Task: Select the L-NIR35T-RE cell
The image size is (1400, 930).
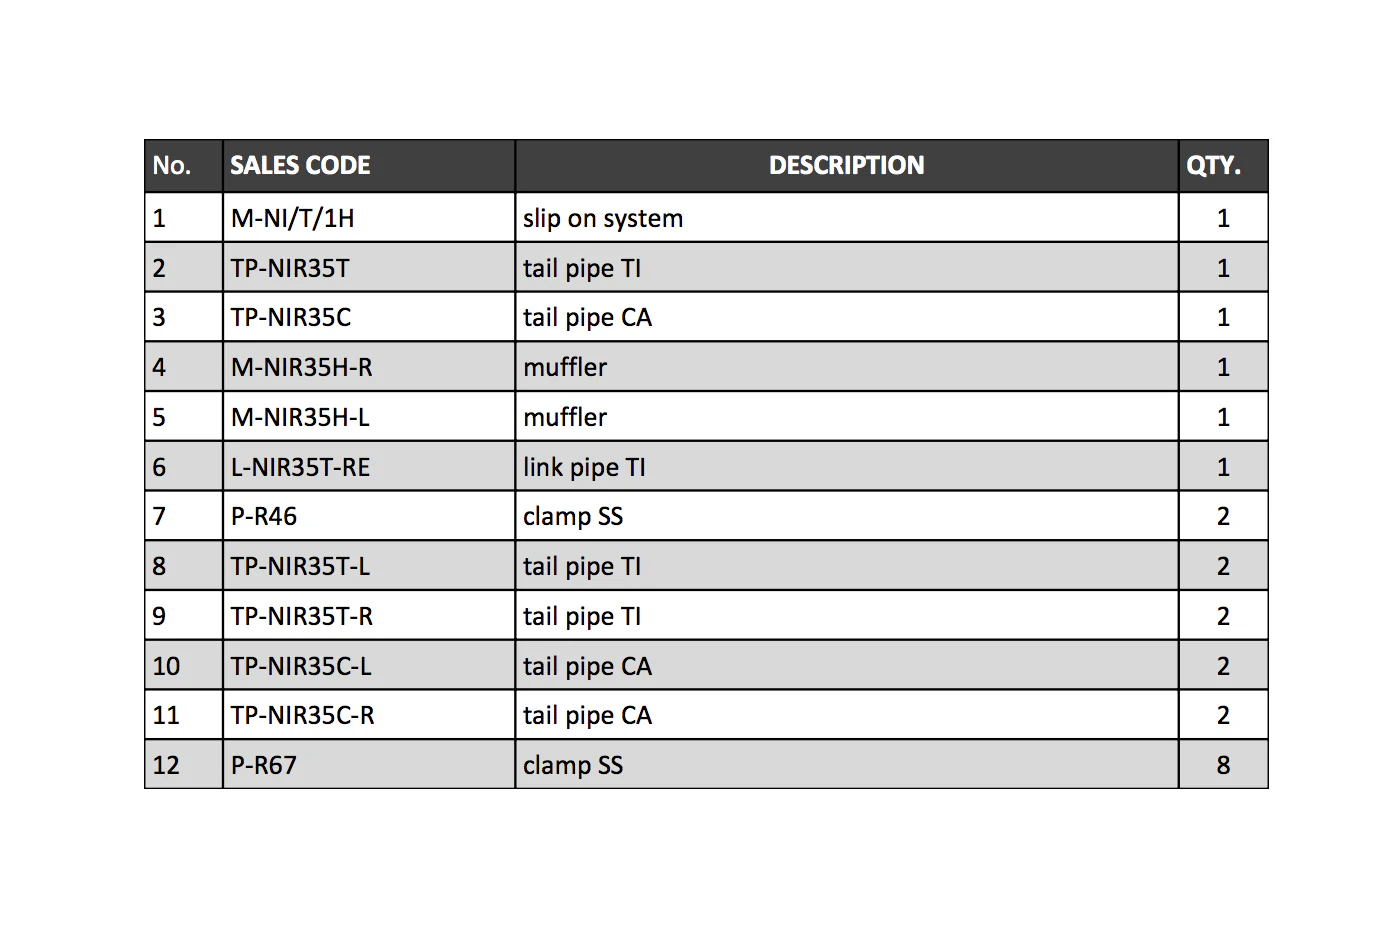Action: 369,467
